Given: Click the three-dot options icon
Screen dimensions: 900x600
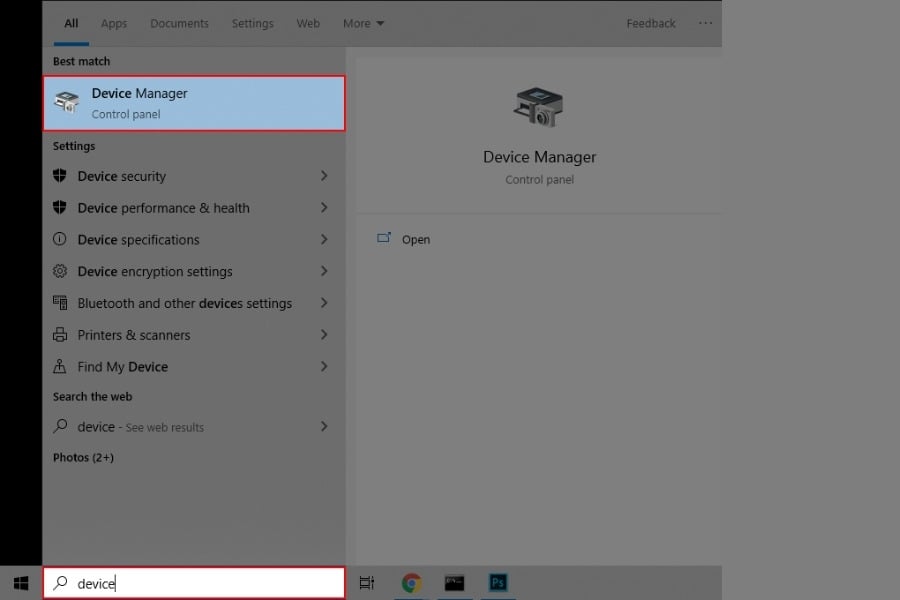Looking at the screenshot, I should [x=706, y=23].
